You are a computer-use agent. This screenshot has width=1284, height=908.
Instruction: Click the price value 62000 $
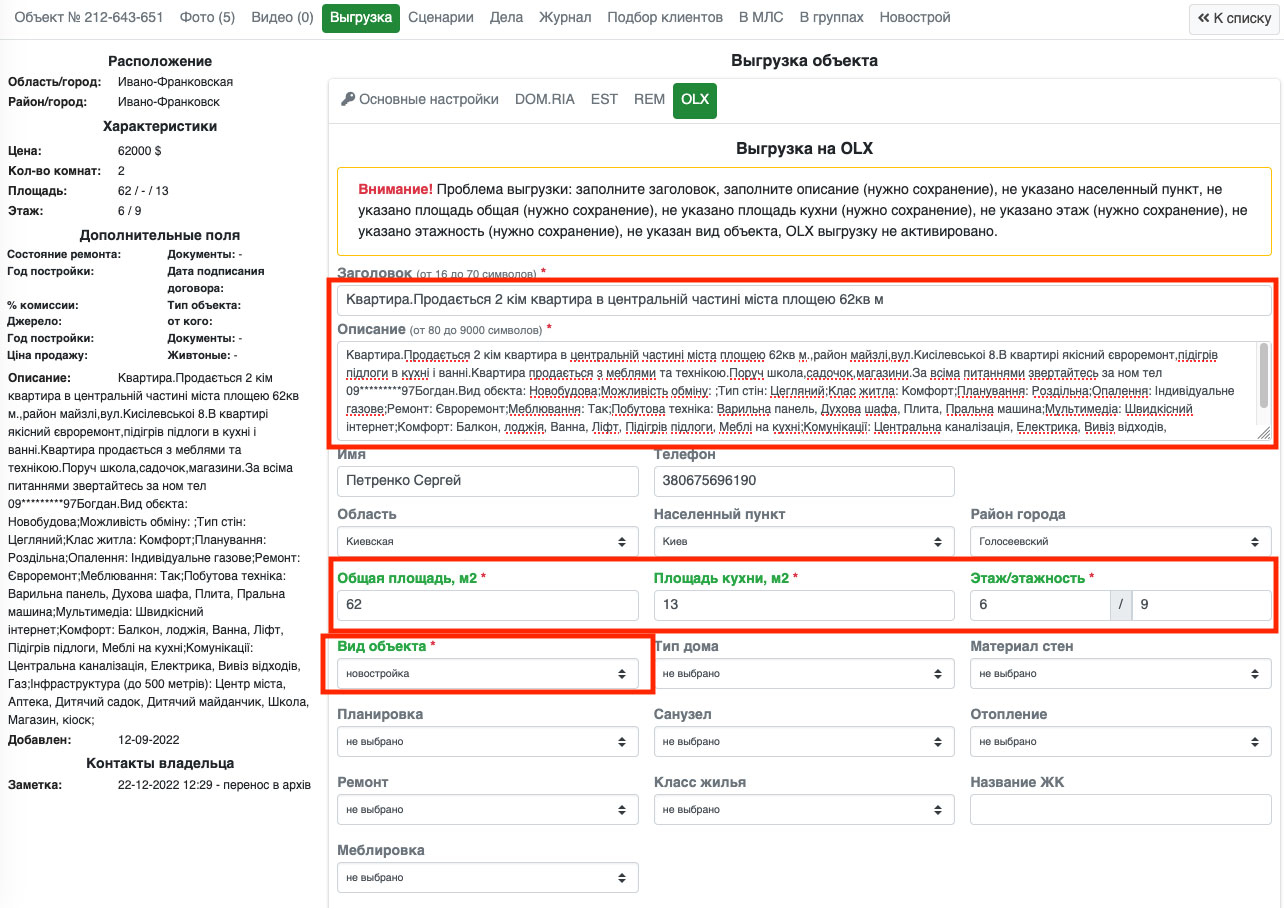click(x=139, y=151)
